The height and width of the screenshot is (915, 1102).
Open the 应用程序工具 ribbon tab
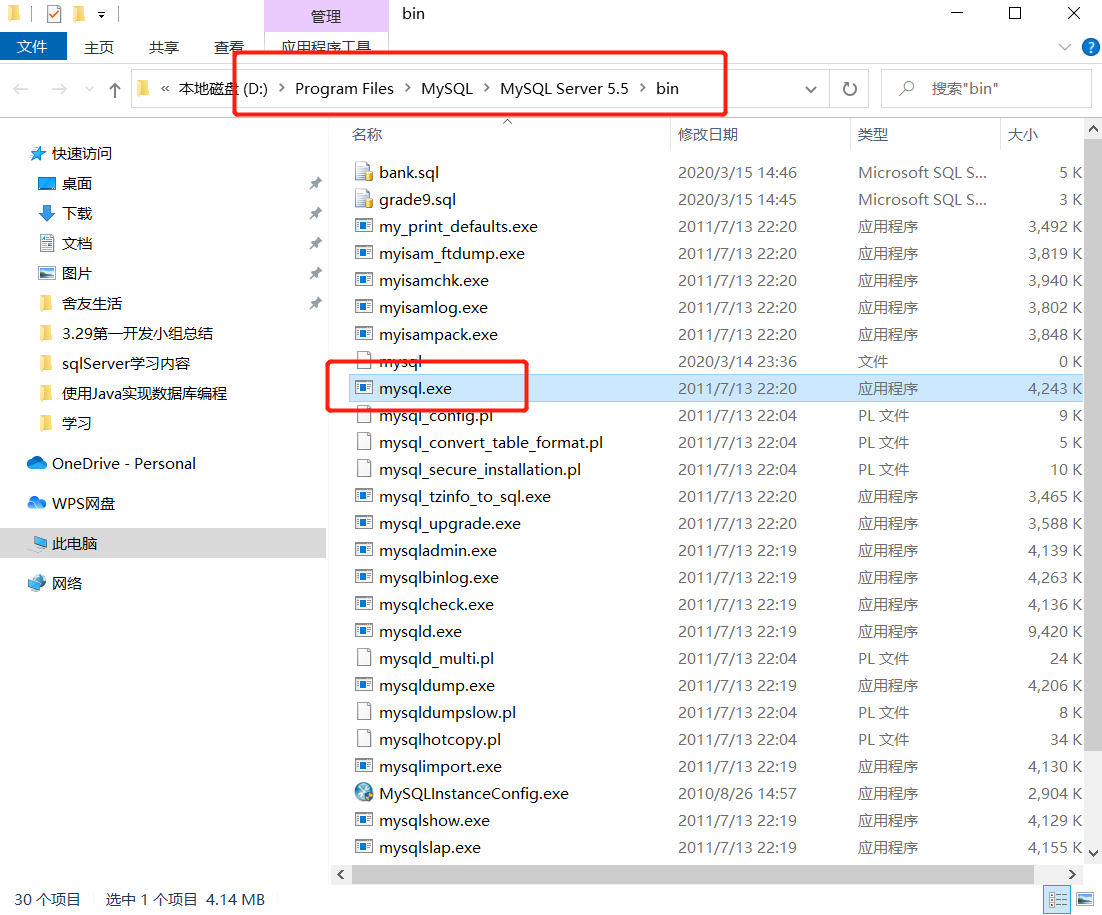pyautogui.click(x=326, y=47)
